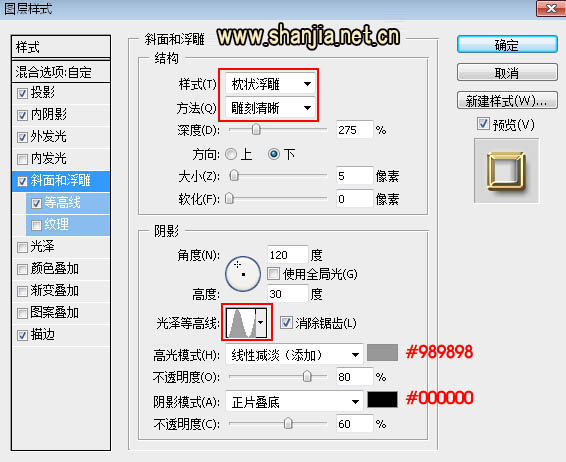Screen dimensions: 566x462
Task: Click the 深度 slider handle
Action: 256,130
